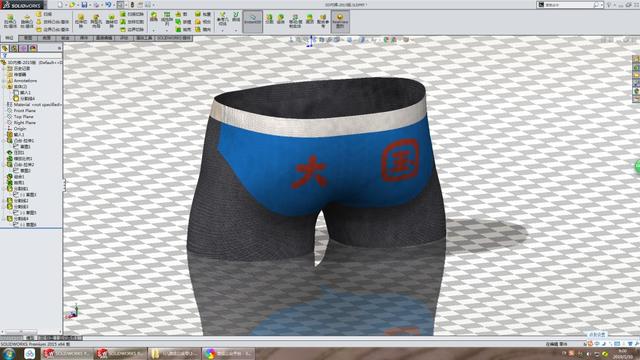Open dropdown arrow under Linear Pattern
This screenshot has height=360, width=640.
[167, 31]
